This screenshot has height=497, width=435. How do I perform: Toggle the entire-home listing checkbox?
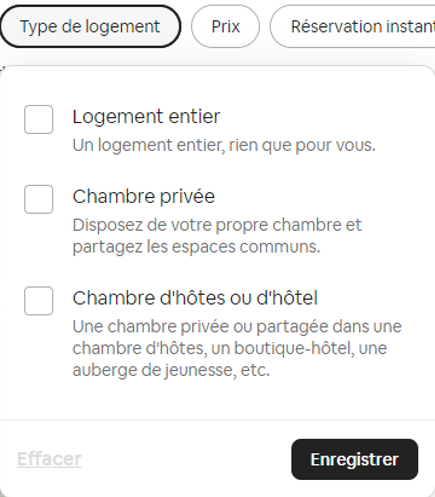[38, 119]
